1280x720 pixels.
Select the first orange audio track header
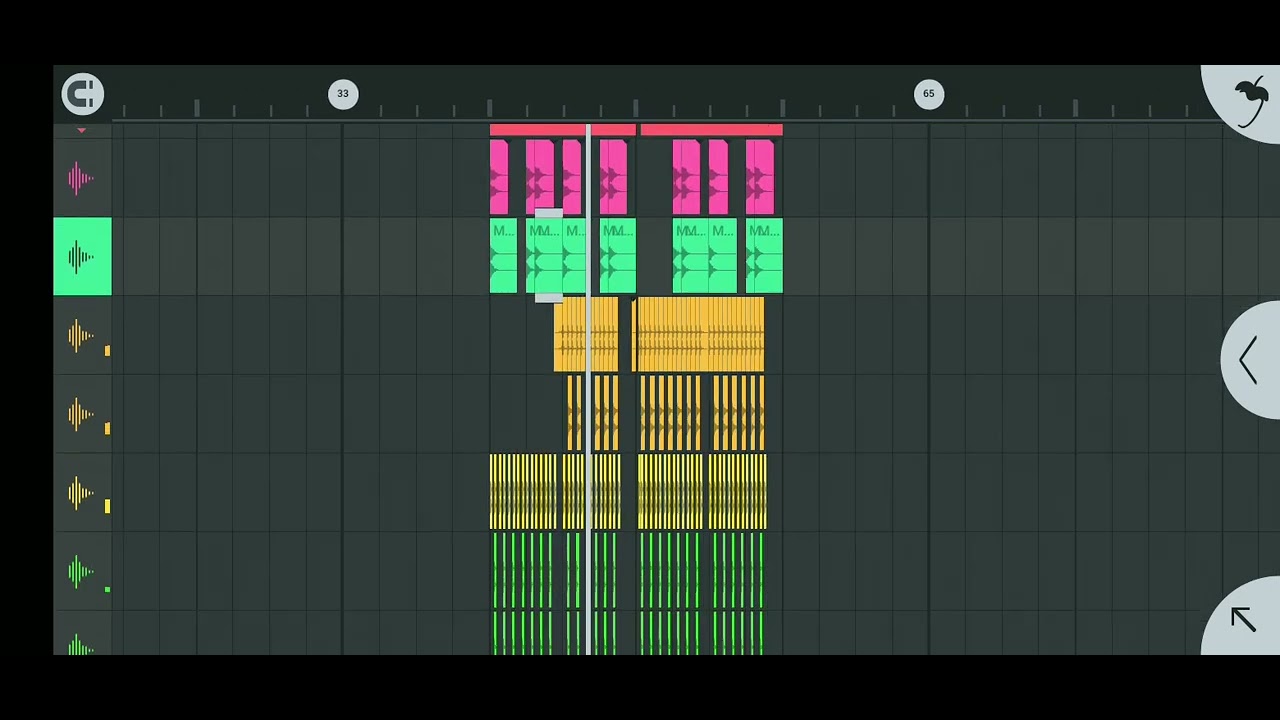(x=82, y=335)
